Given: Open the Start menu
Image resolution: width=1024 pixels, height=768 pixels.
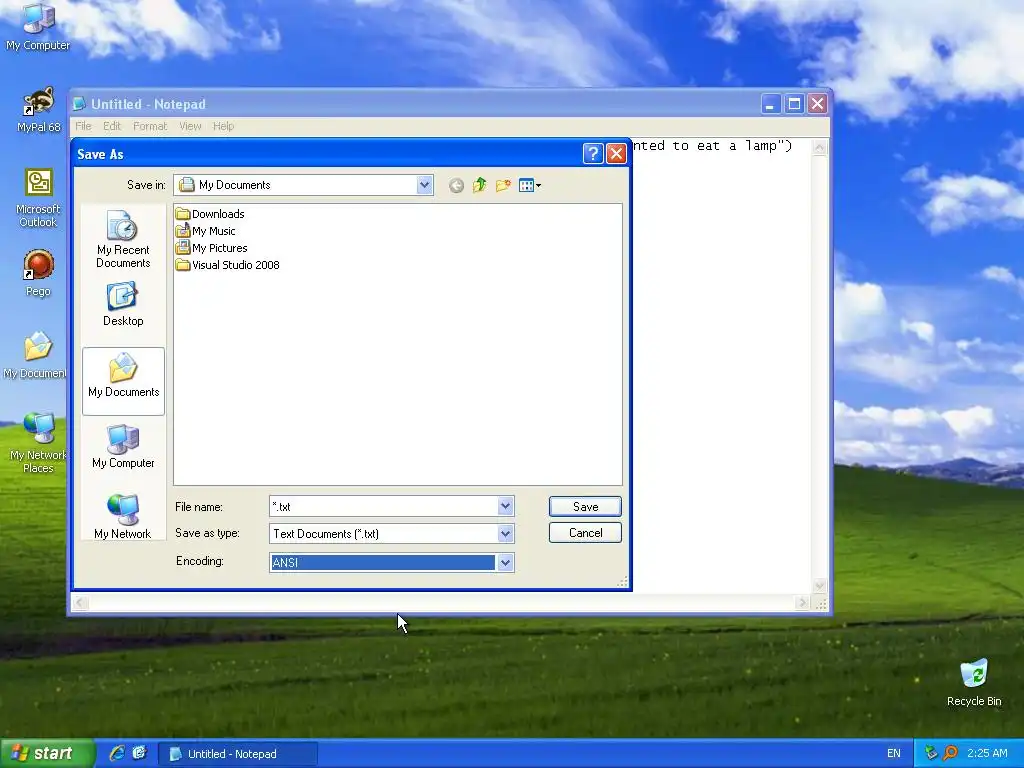Looking at the screenshot, I should coord(47,753).
